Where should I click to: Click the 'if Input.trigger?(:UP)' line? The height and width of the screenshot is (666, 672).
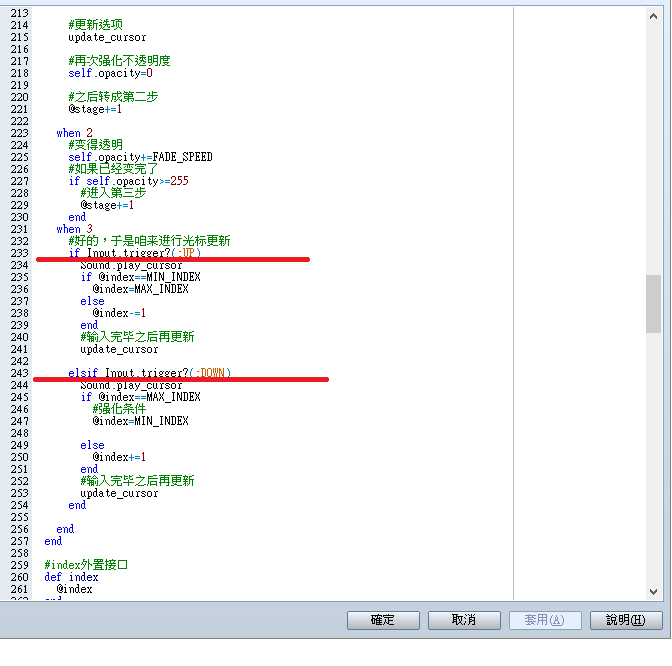point(134,253)
